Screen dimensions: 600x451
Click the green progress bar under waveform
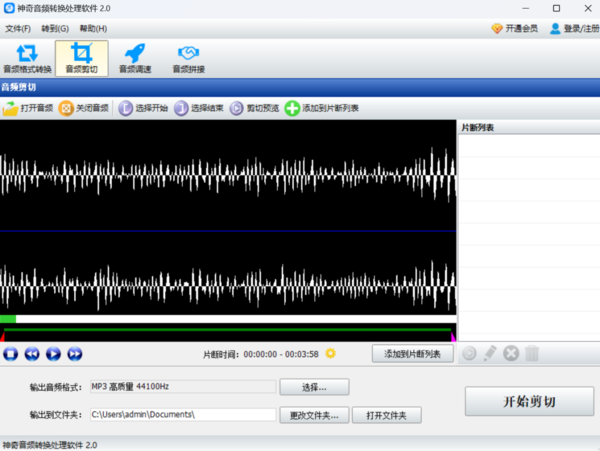pyautogui.click(x=230, y=329)
